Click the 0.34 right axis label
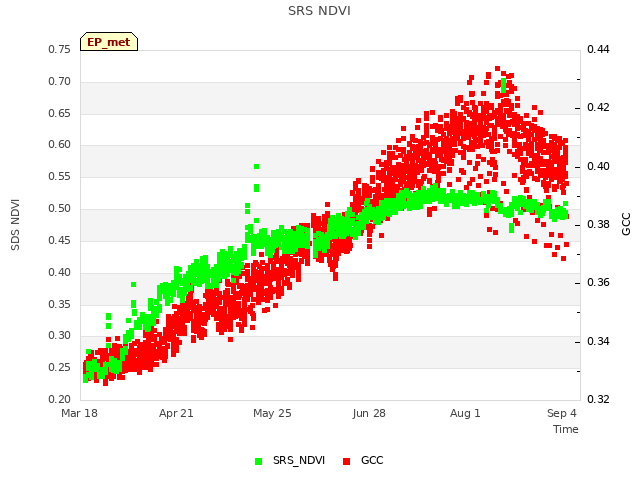This screenshot has width=640, height=480. point(598,341)
